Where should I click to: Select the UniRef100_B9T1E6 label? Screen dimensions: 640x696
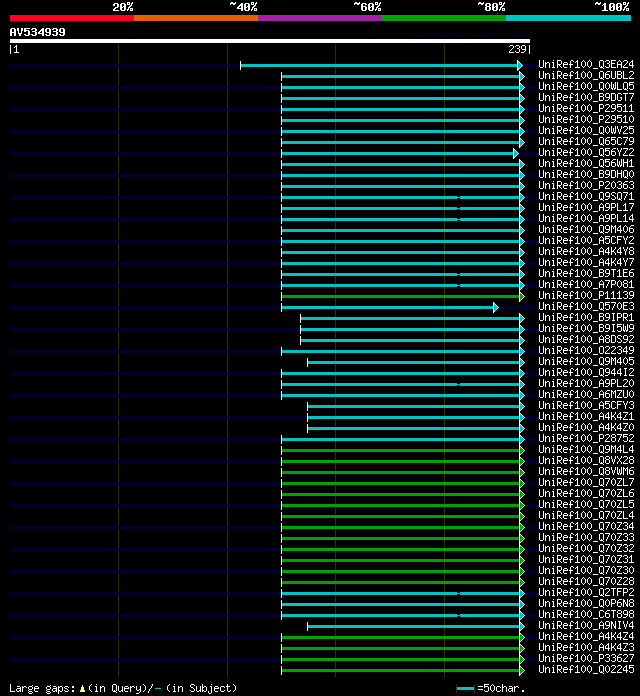click(586, 273)
